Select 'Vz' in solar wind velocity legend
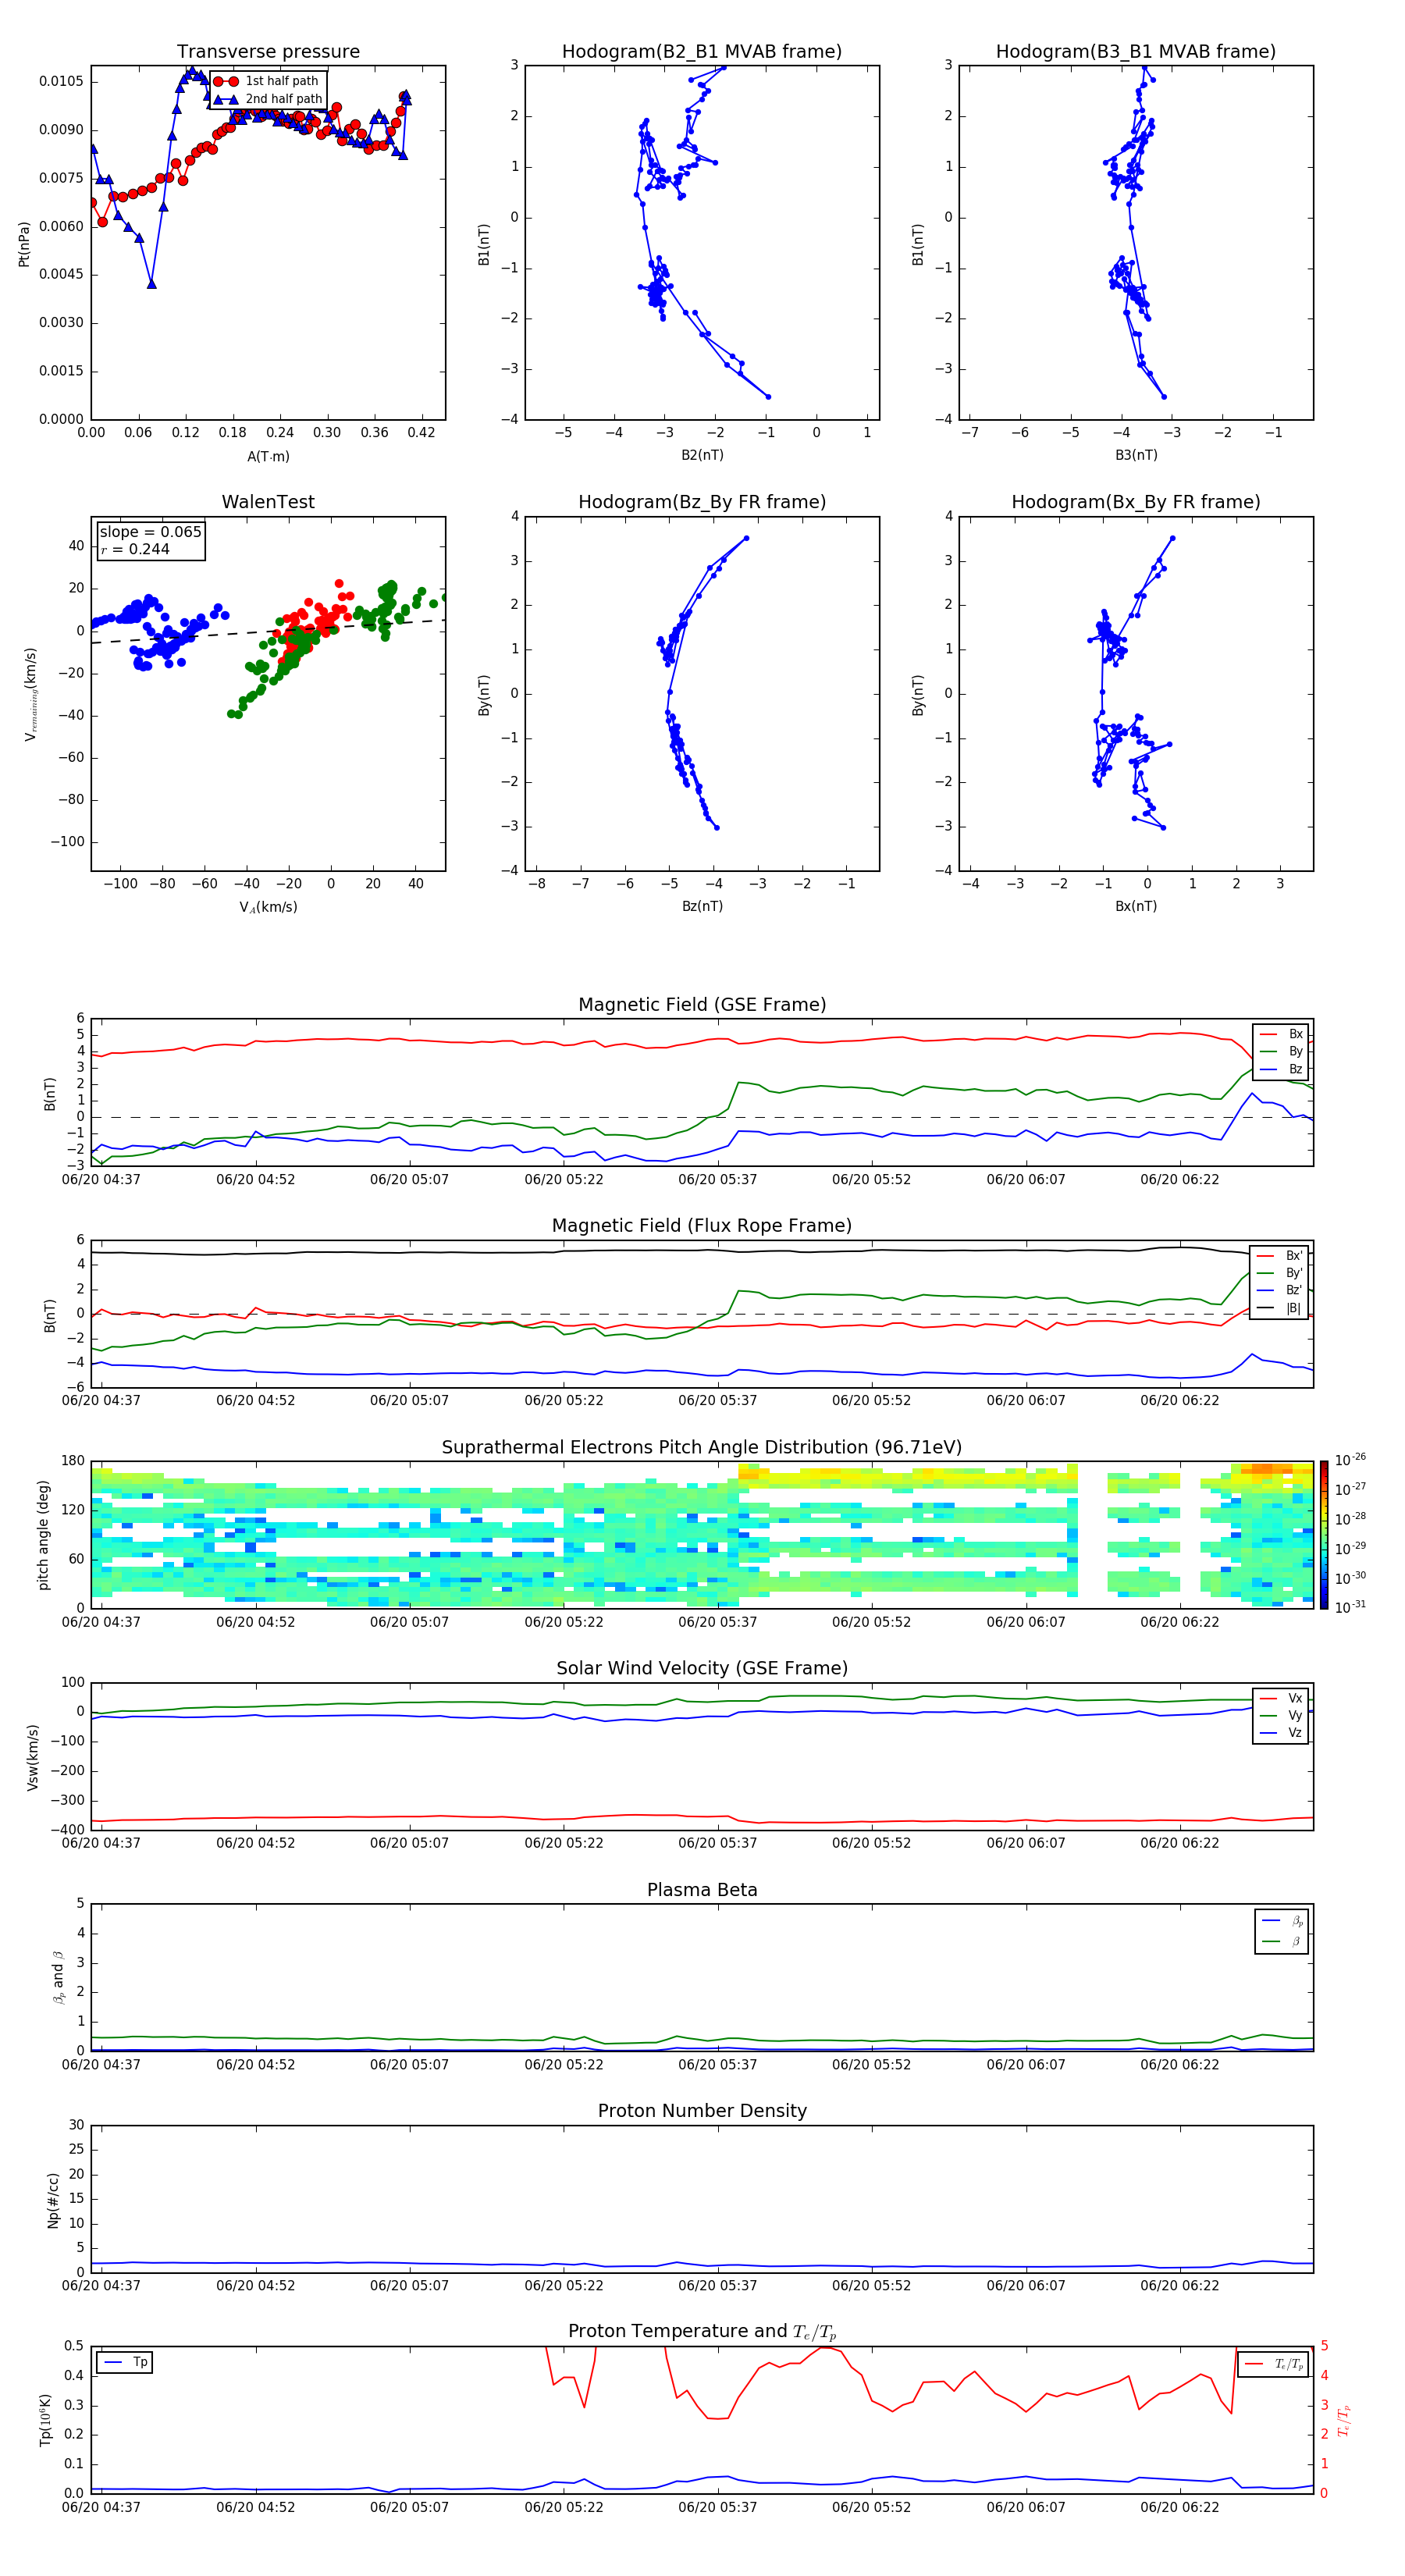The height and width of the screenshot is (2576, 1405). (x=1281, y=1733)
